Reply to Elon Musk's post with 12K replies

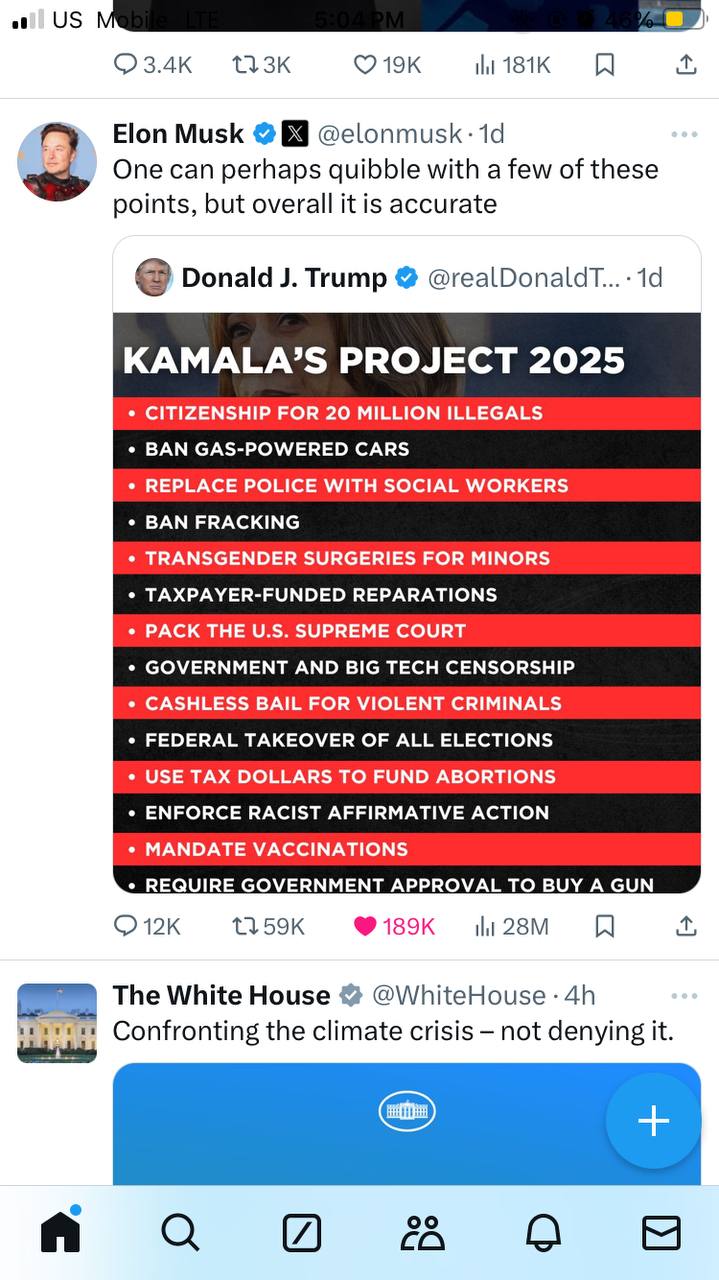coord(127,927)
